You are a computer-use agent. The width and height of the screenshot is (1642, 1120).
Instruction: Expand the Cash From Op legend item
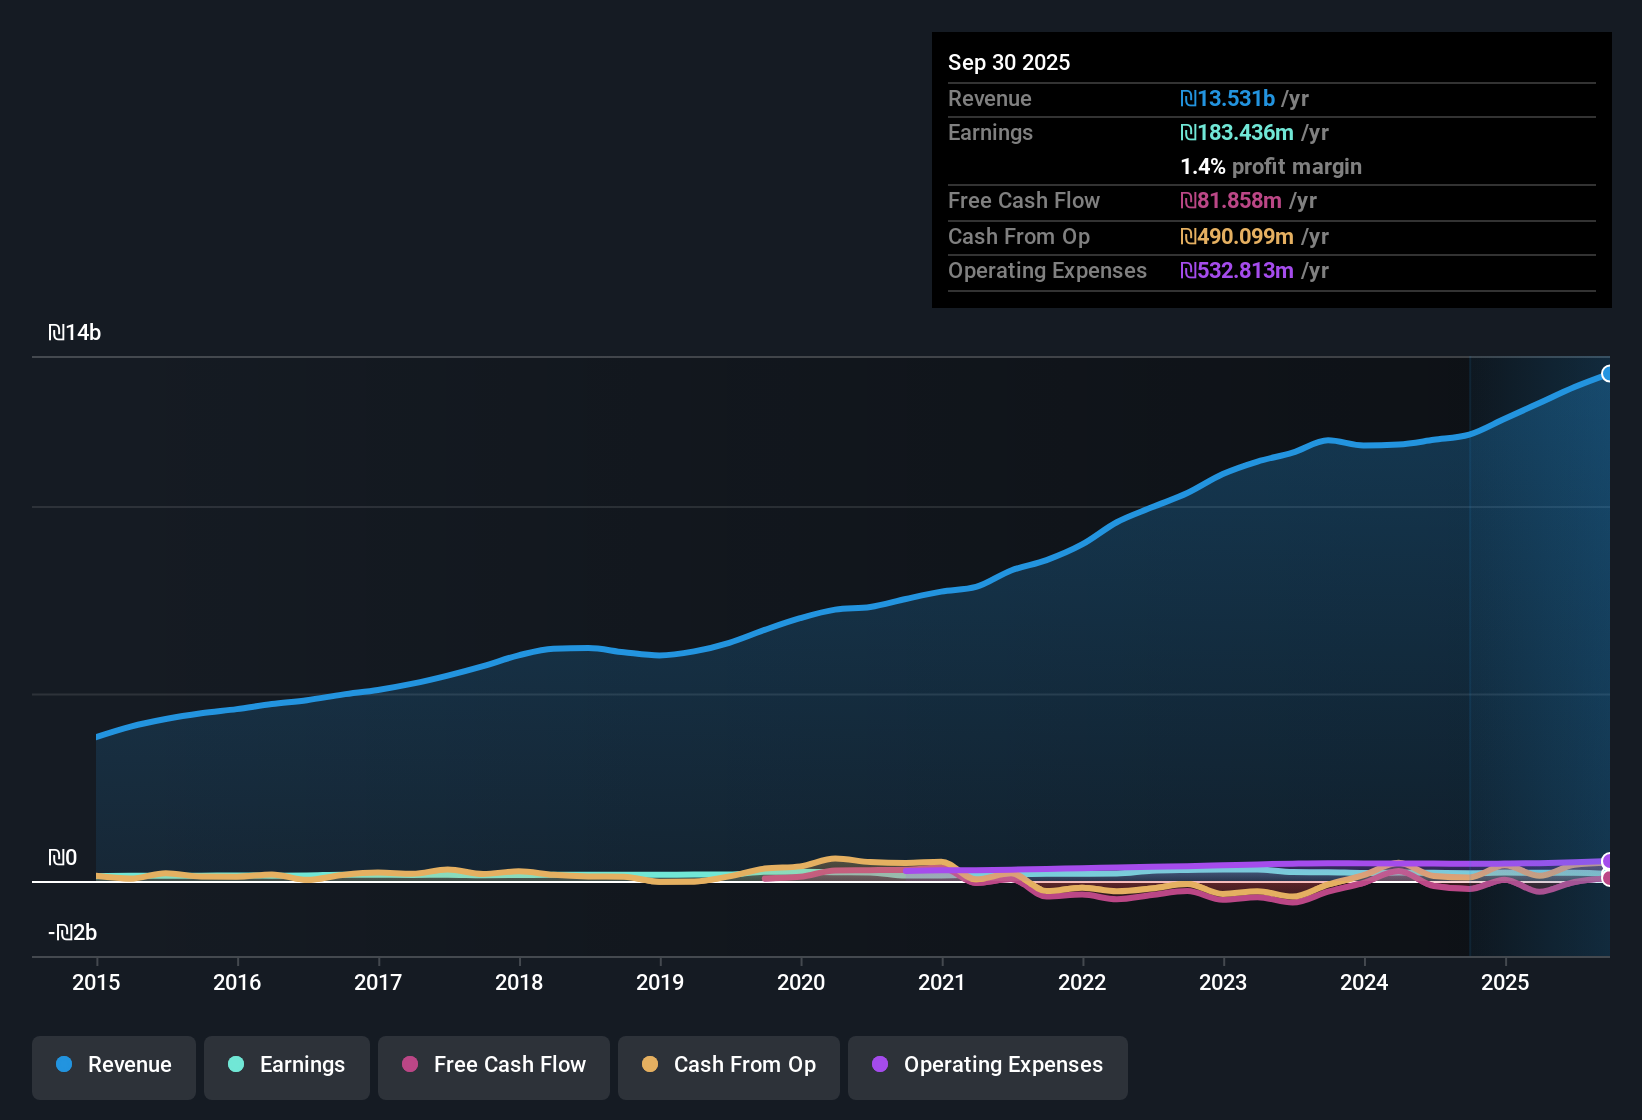(x=728, y=1065)
